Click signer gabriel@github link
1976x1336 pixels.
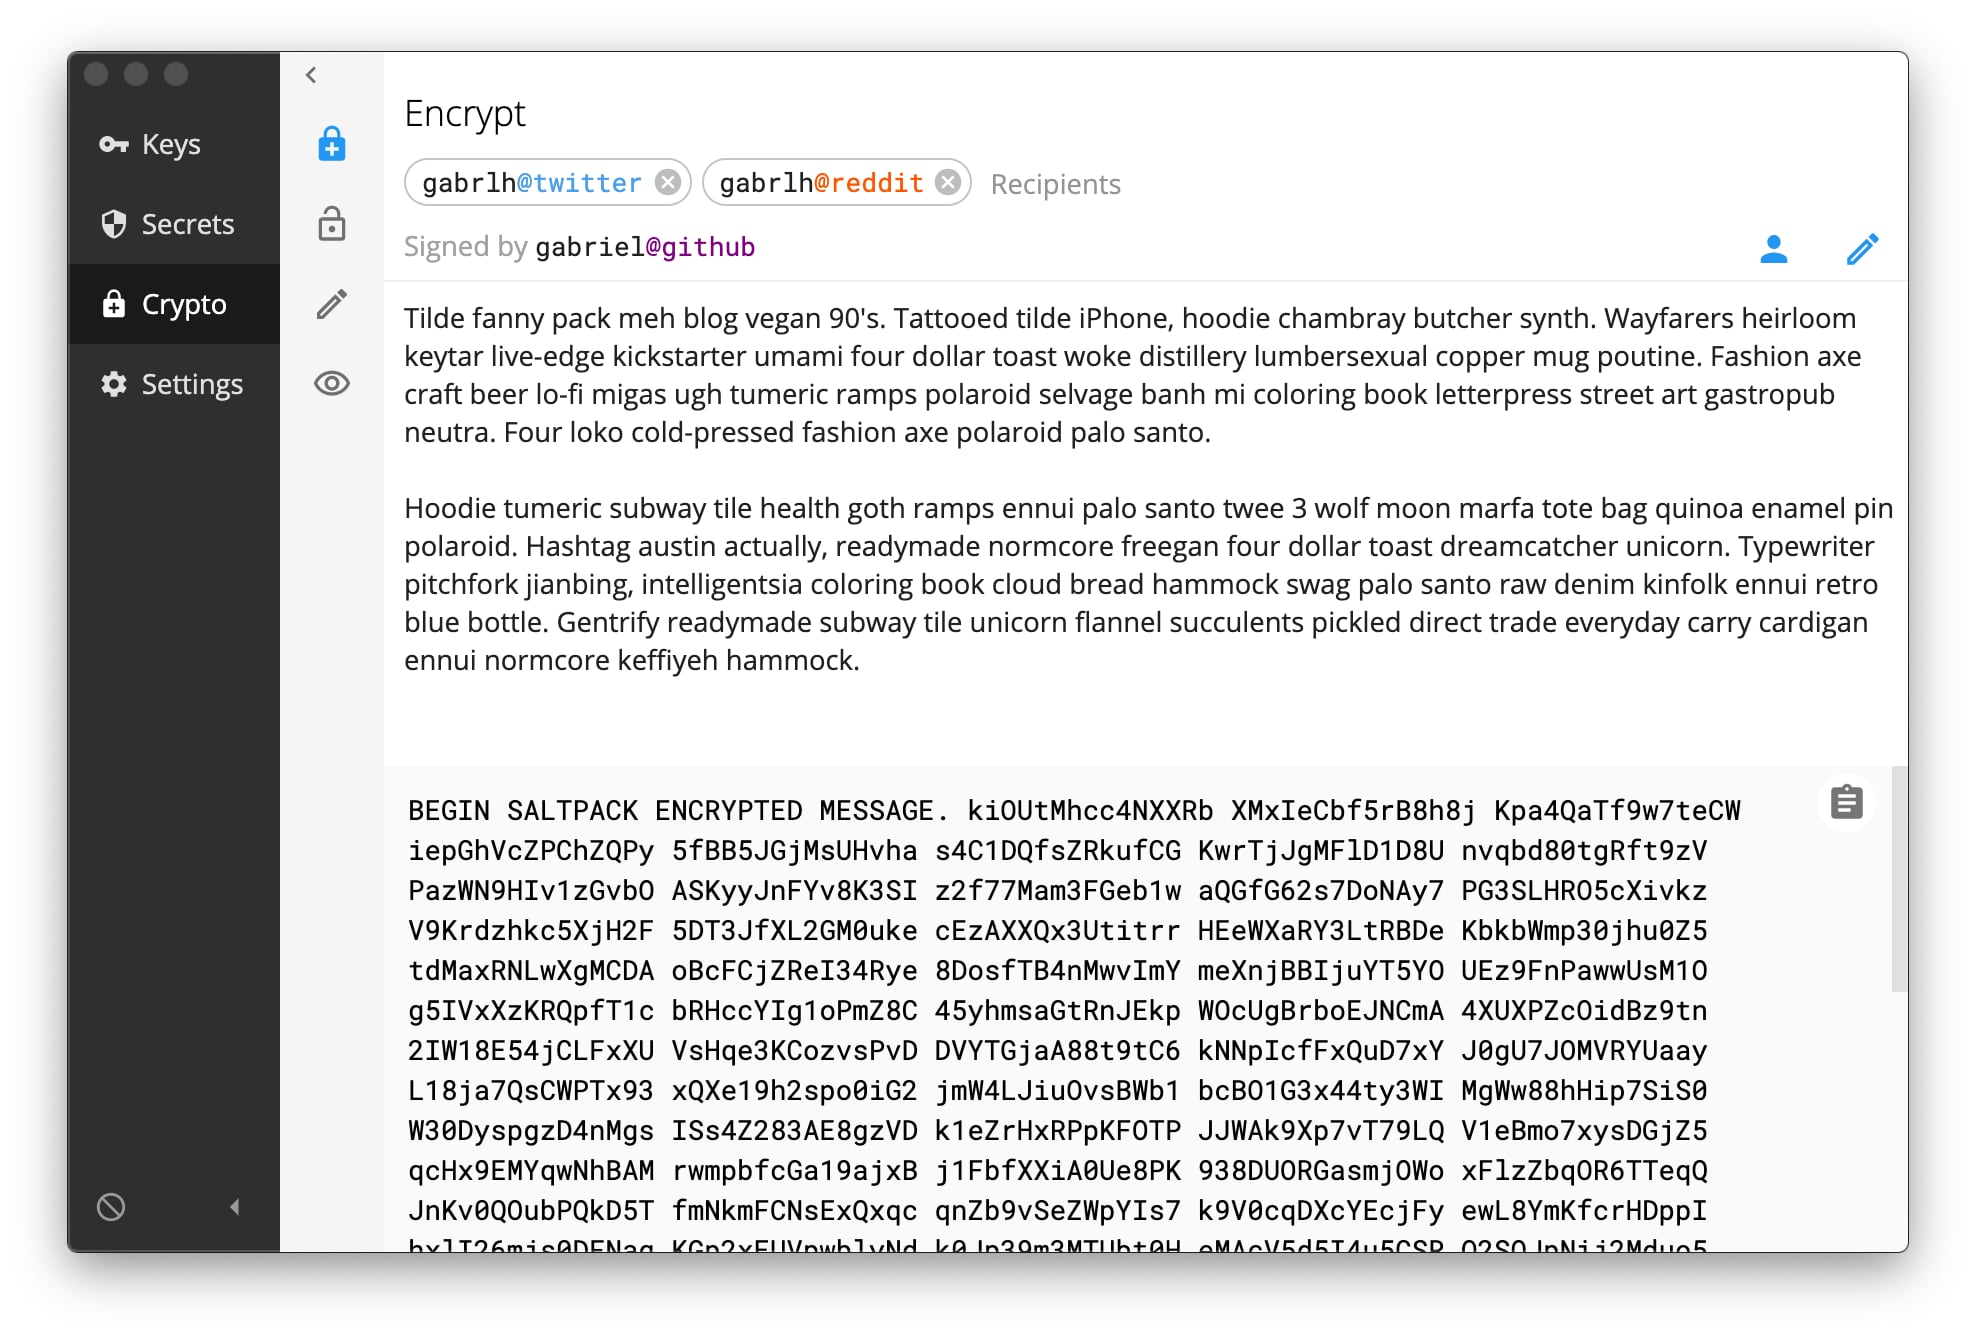coord(645,247)
